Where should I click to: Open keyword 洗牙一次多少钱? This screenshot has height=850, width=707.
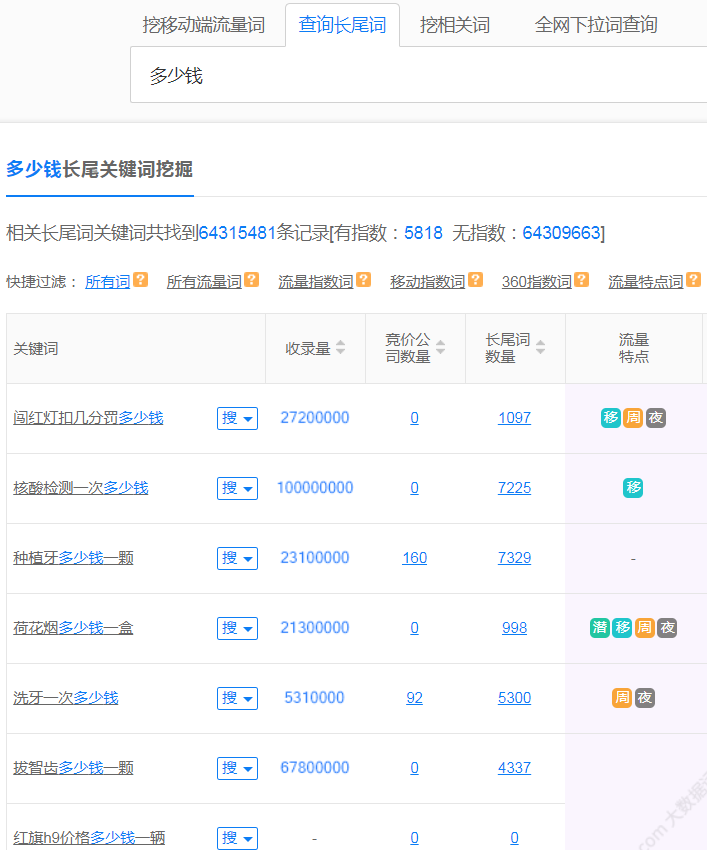click(66, 698)
